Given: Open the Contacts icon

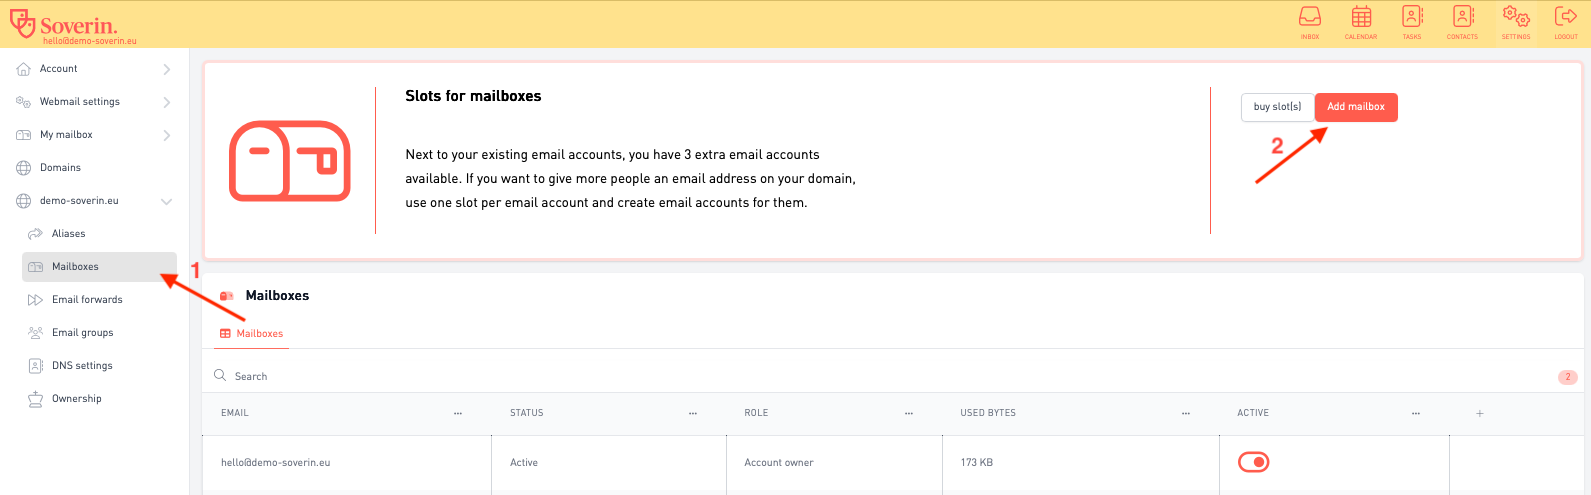Looking at the screenshot, I should [1463, 18].
